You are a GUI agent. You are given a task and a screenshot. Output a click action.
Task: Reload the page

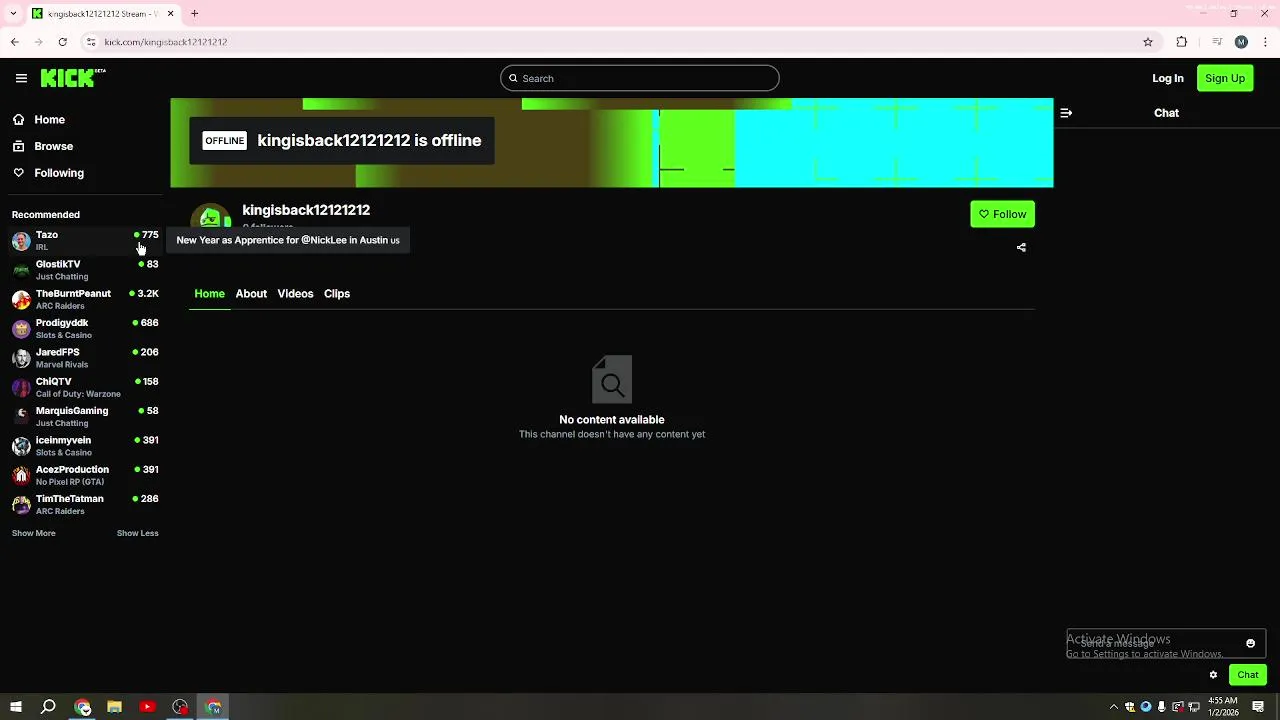62,42
